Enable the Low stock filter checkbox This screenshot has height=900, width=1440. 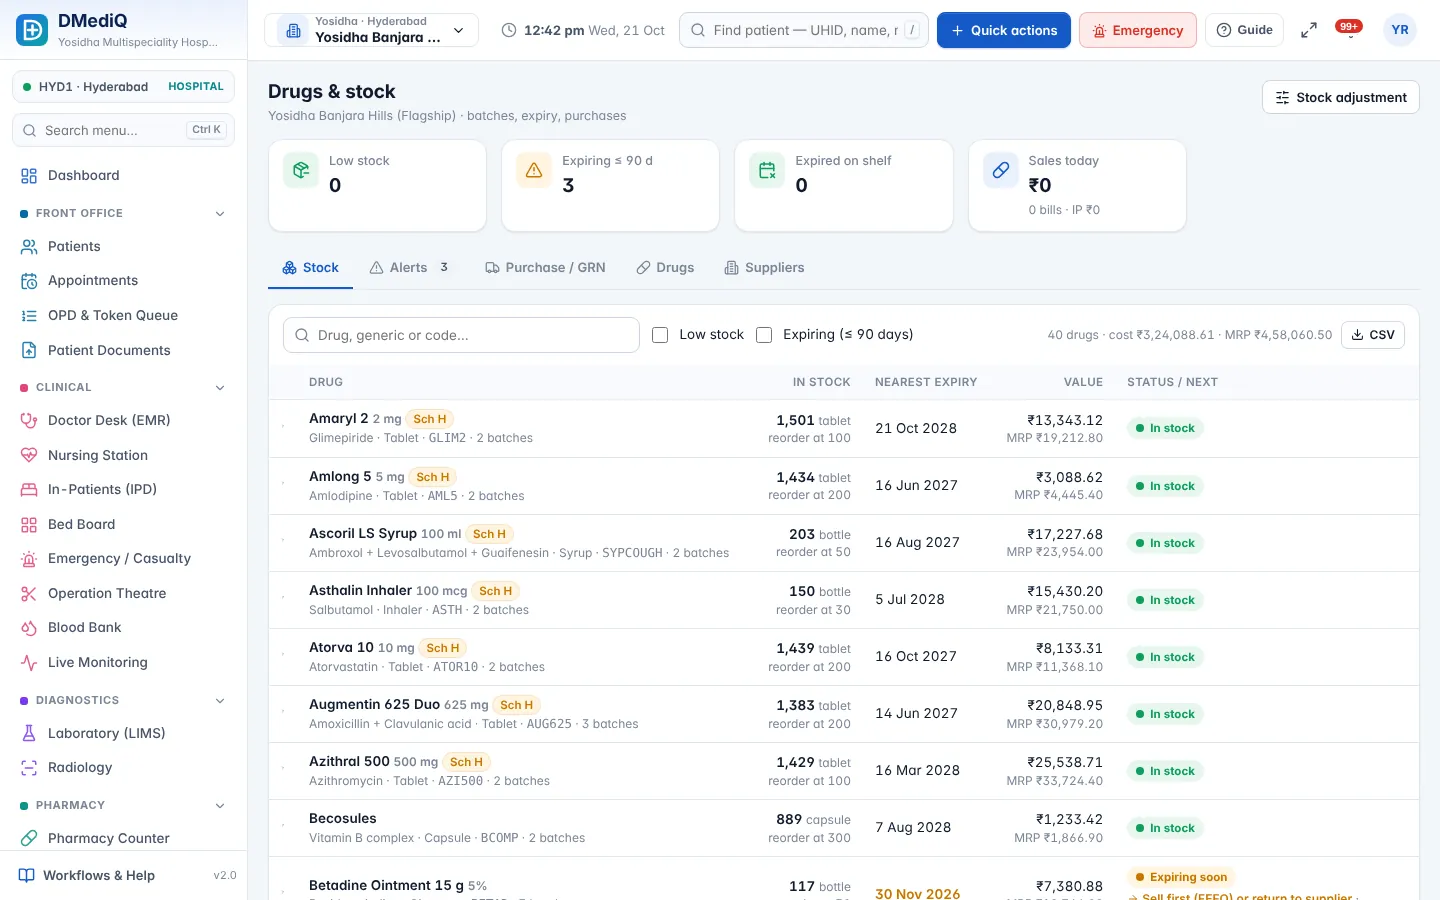pos(660,335)
